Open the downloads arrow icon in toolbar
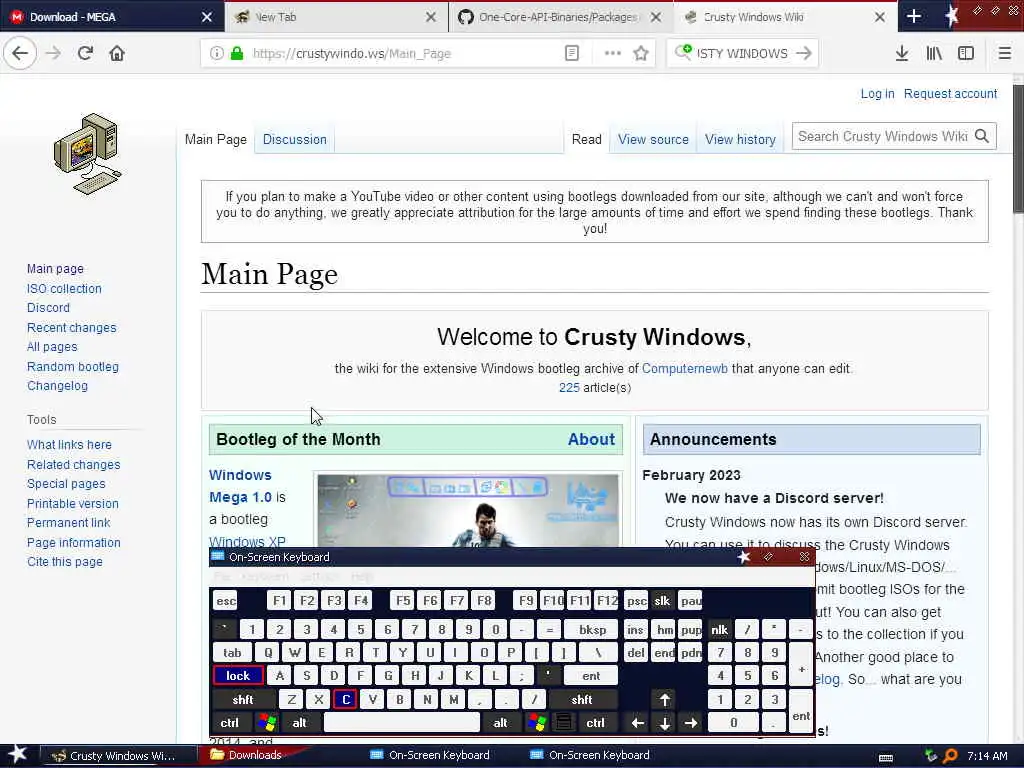The height and width of the screenshot is (768, 1024). [902, 54]
